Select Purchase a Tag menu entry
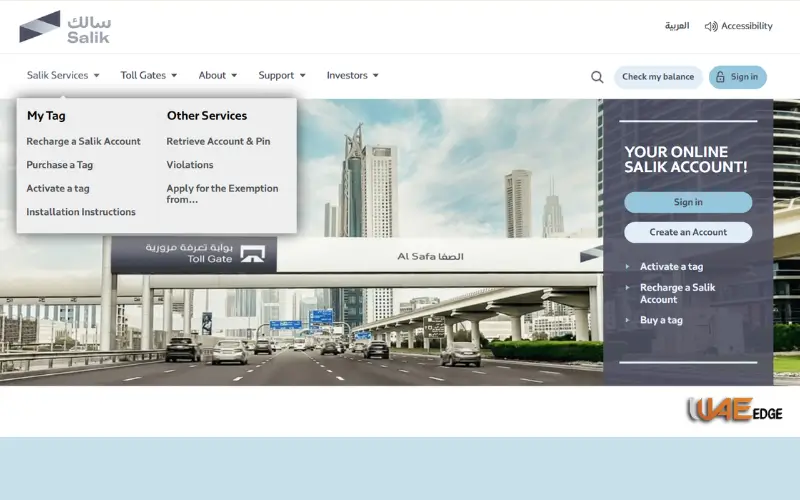The width and height of the screenshot is (800, 500). 60,165
